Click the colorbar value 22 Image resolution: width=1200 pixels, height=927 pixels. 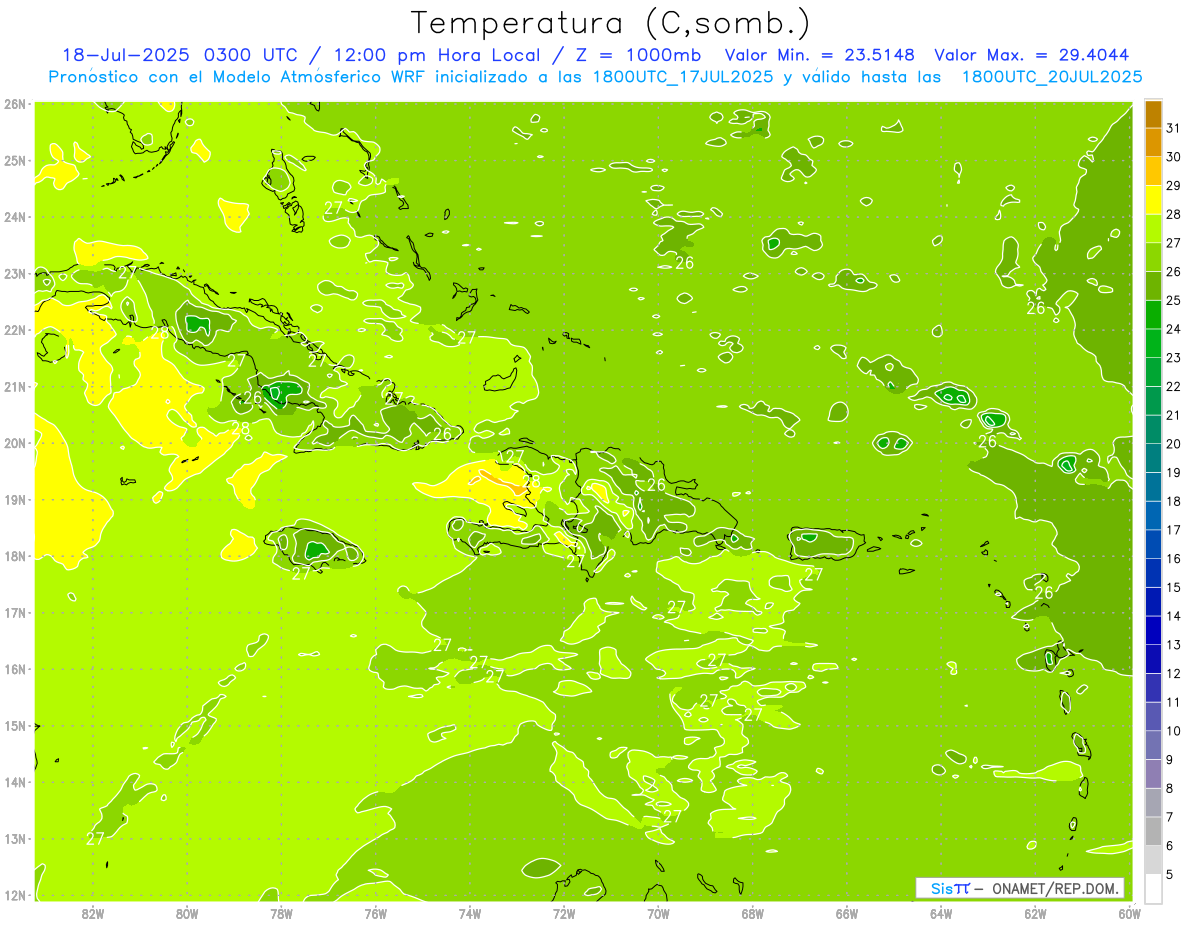[1174, 386]
